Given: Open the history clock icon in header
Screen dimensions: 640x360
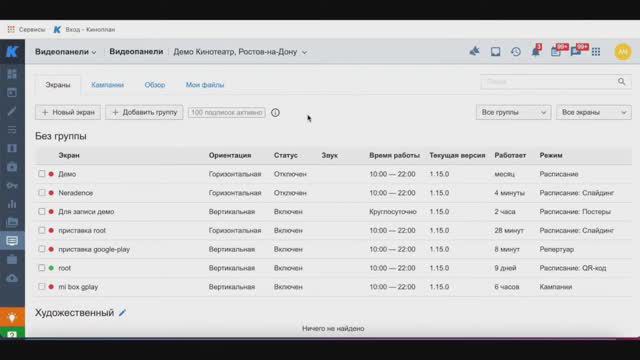Looking at the screenshot, I should [516, 51].
